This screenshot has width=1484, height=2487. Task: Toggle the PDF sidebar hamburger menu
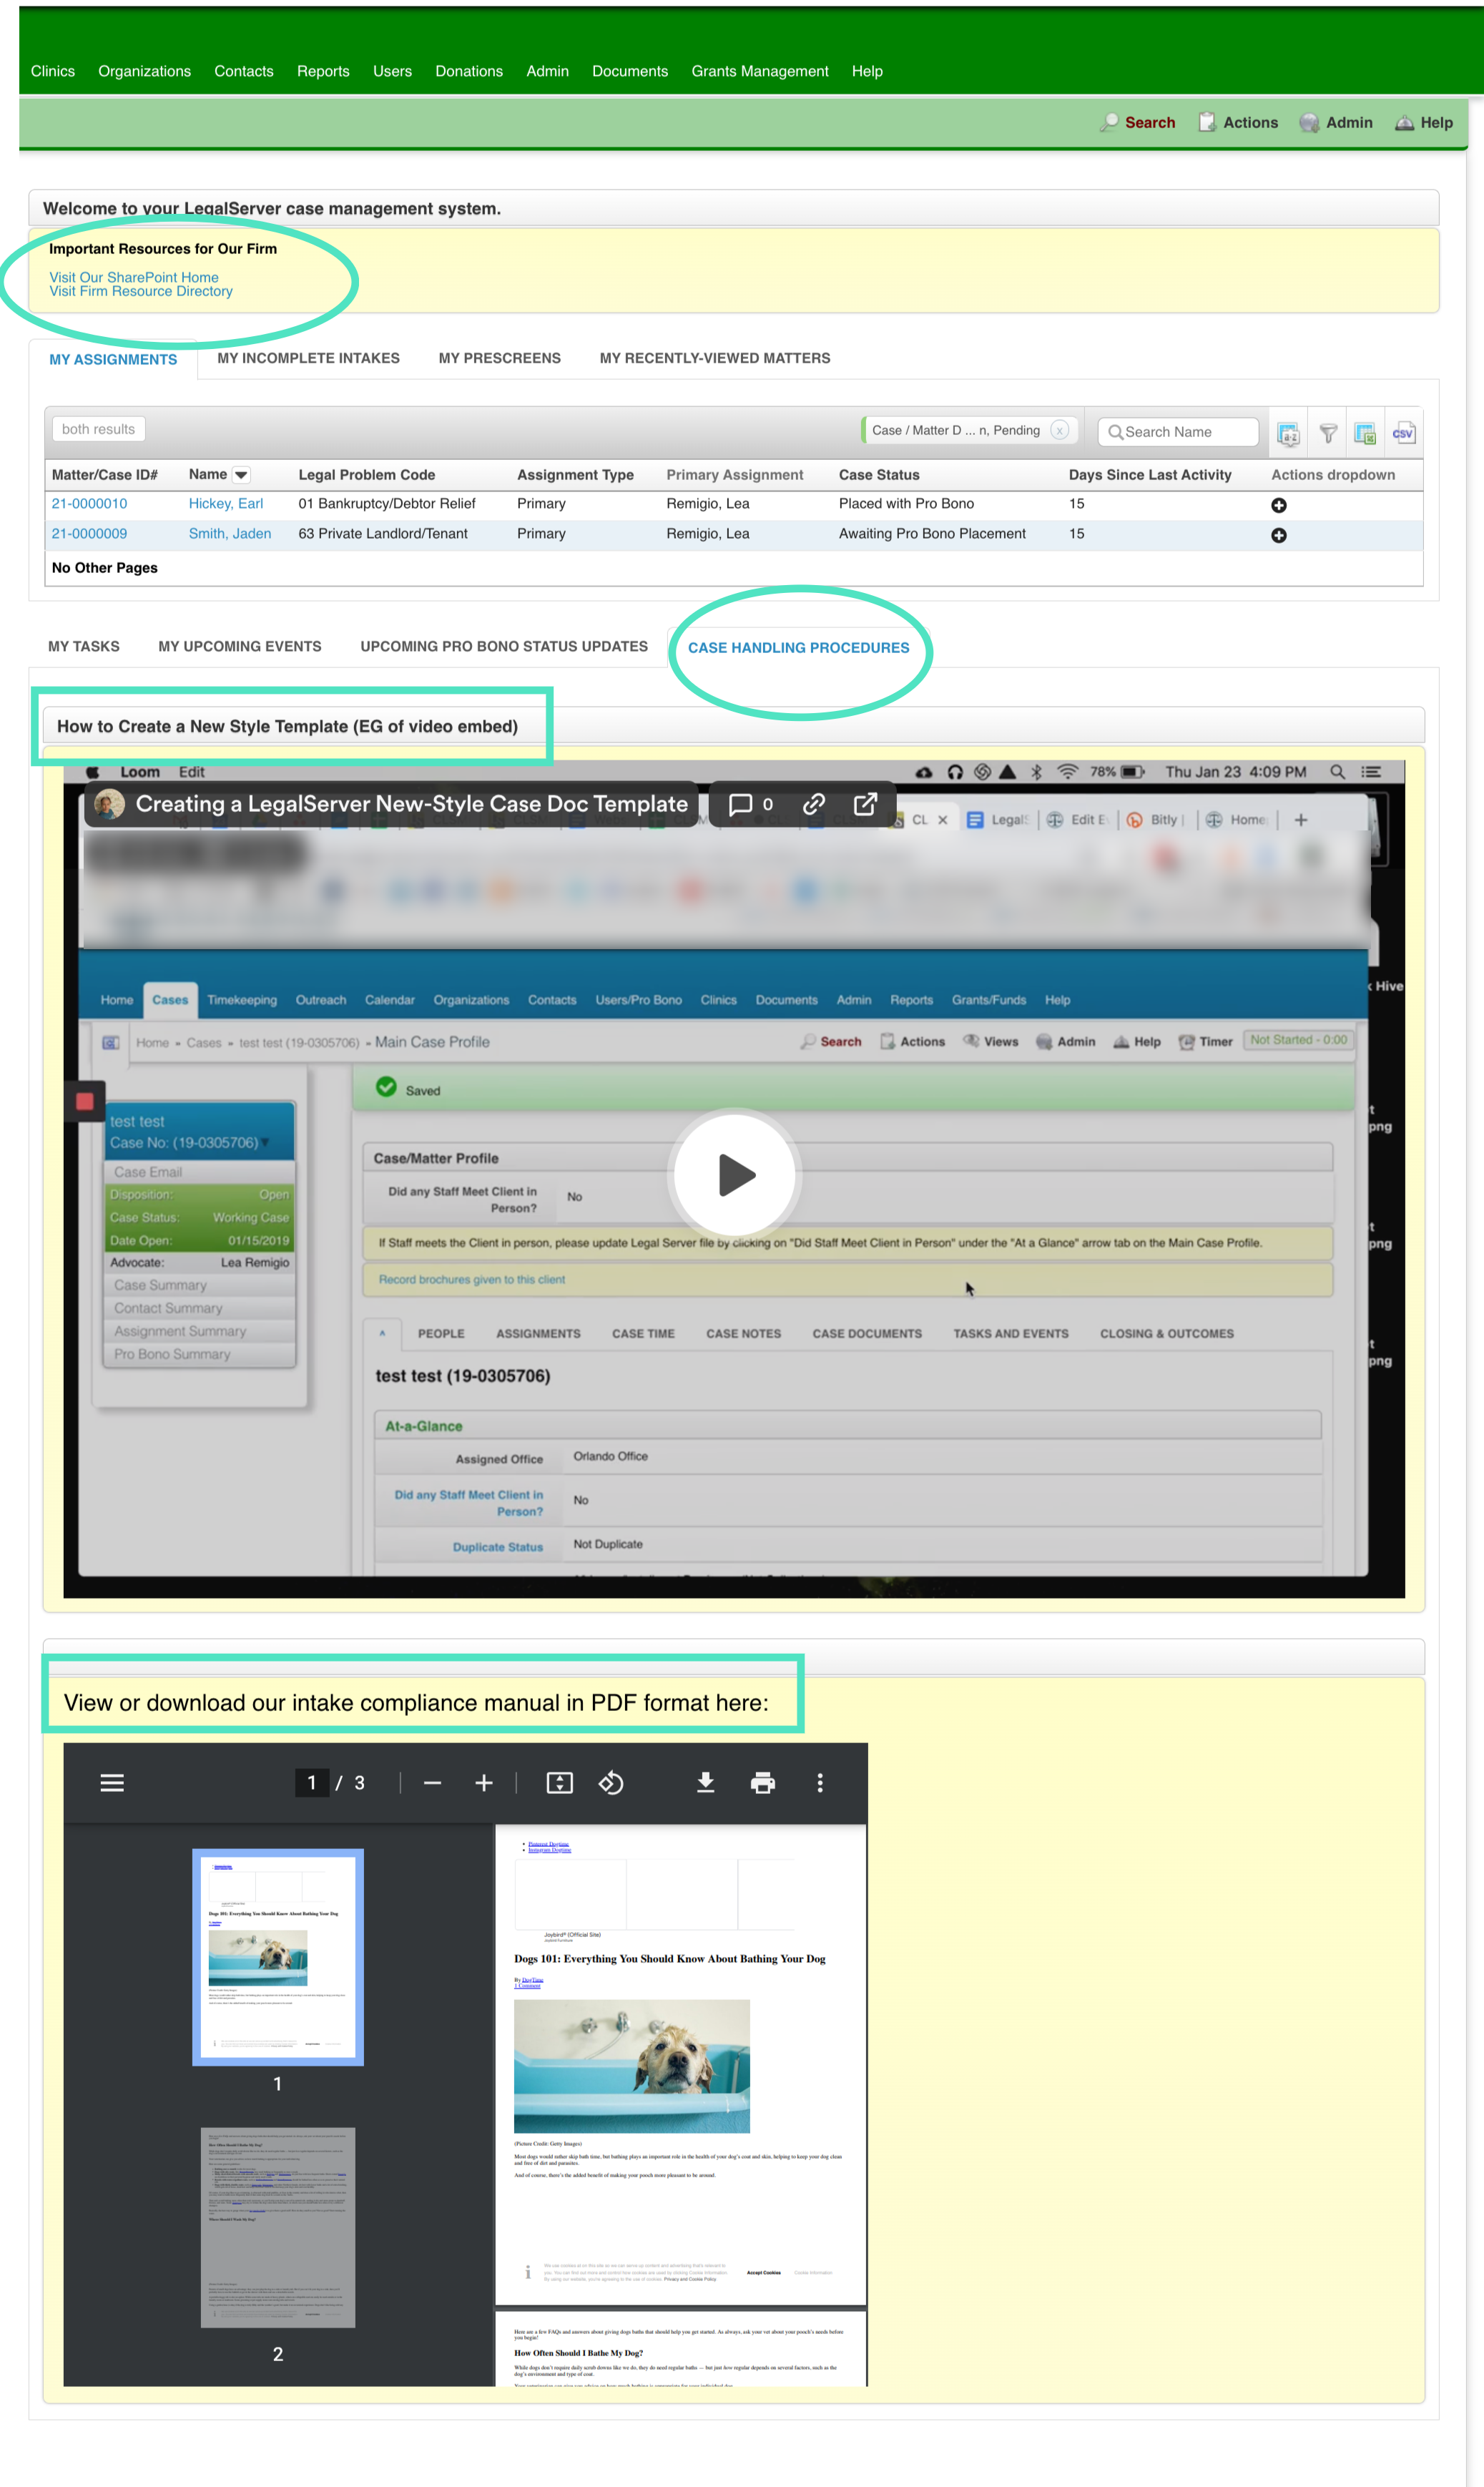click(x=112, y=1782)
